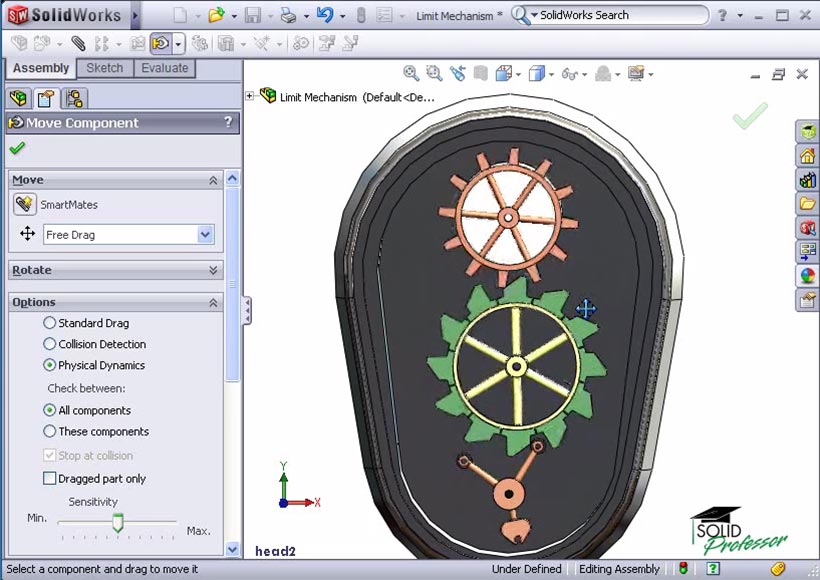Select the Standard Drag option
This screenshot has width=820, height=580.
coord(50,323)
